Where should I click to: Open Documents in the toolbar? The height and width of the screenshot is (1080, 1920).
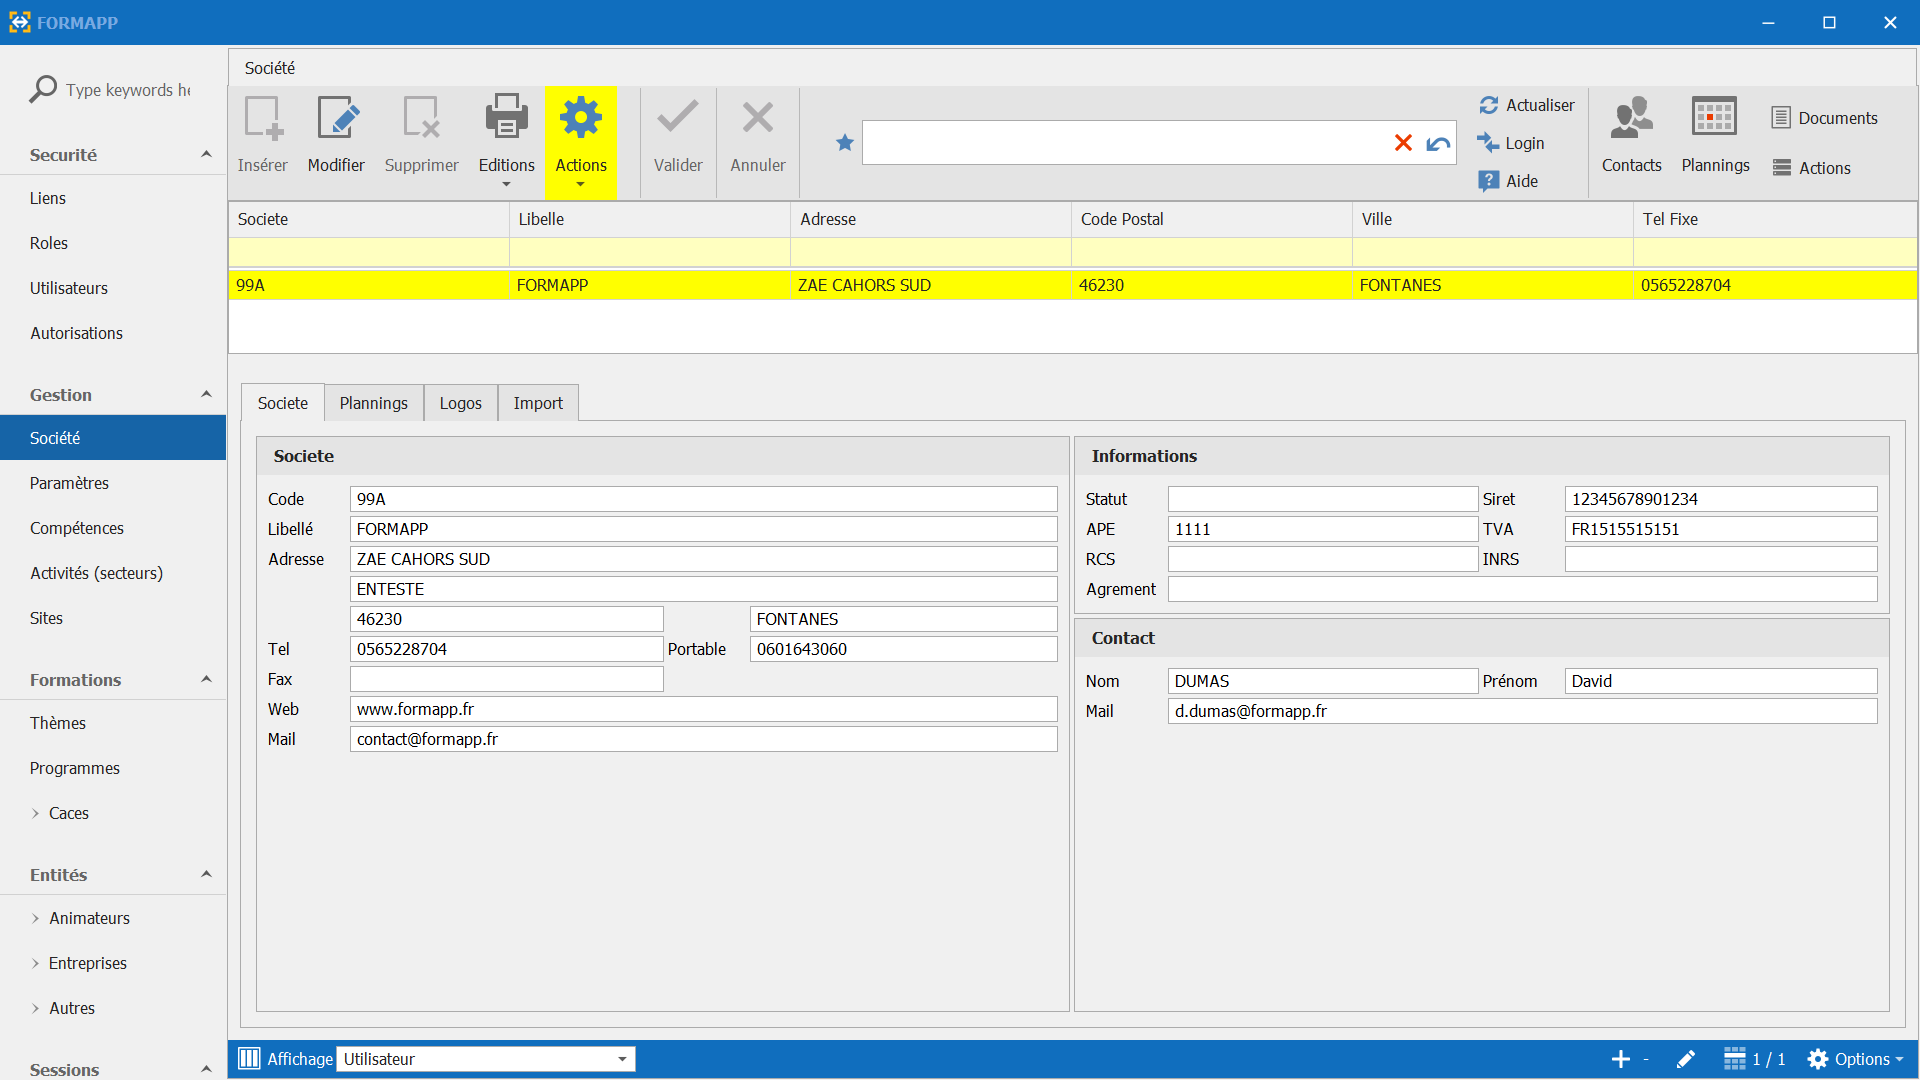(1824, 118)
